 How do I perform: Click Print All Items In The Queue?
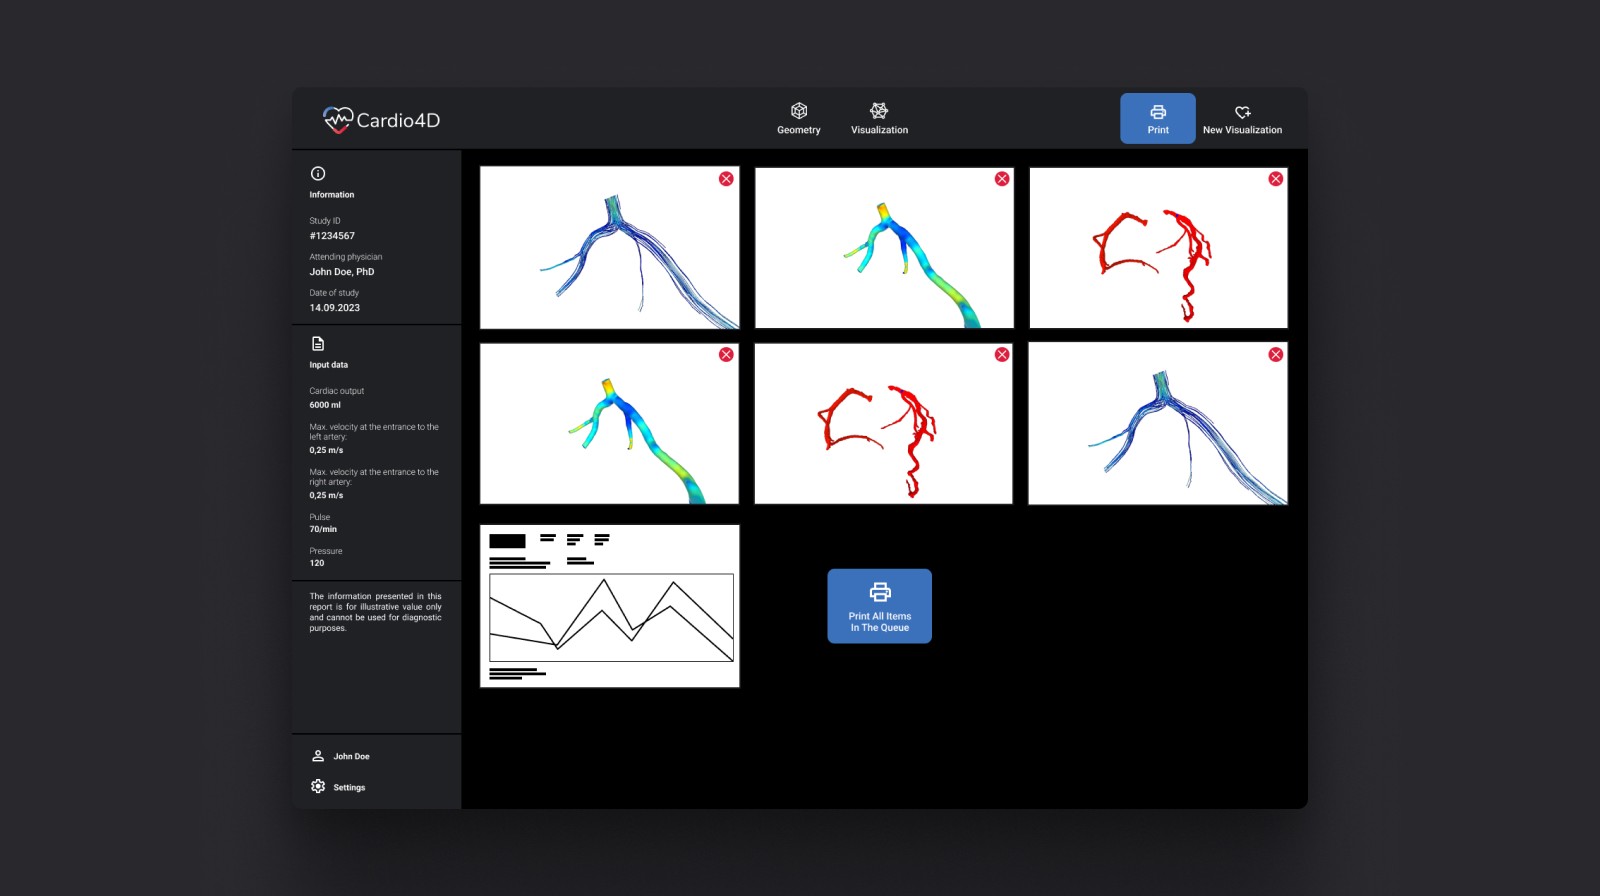pos(879,606)
